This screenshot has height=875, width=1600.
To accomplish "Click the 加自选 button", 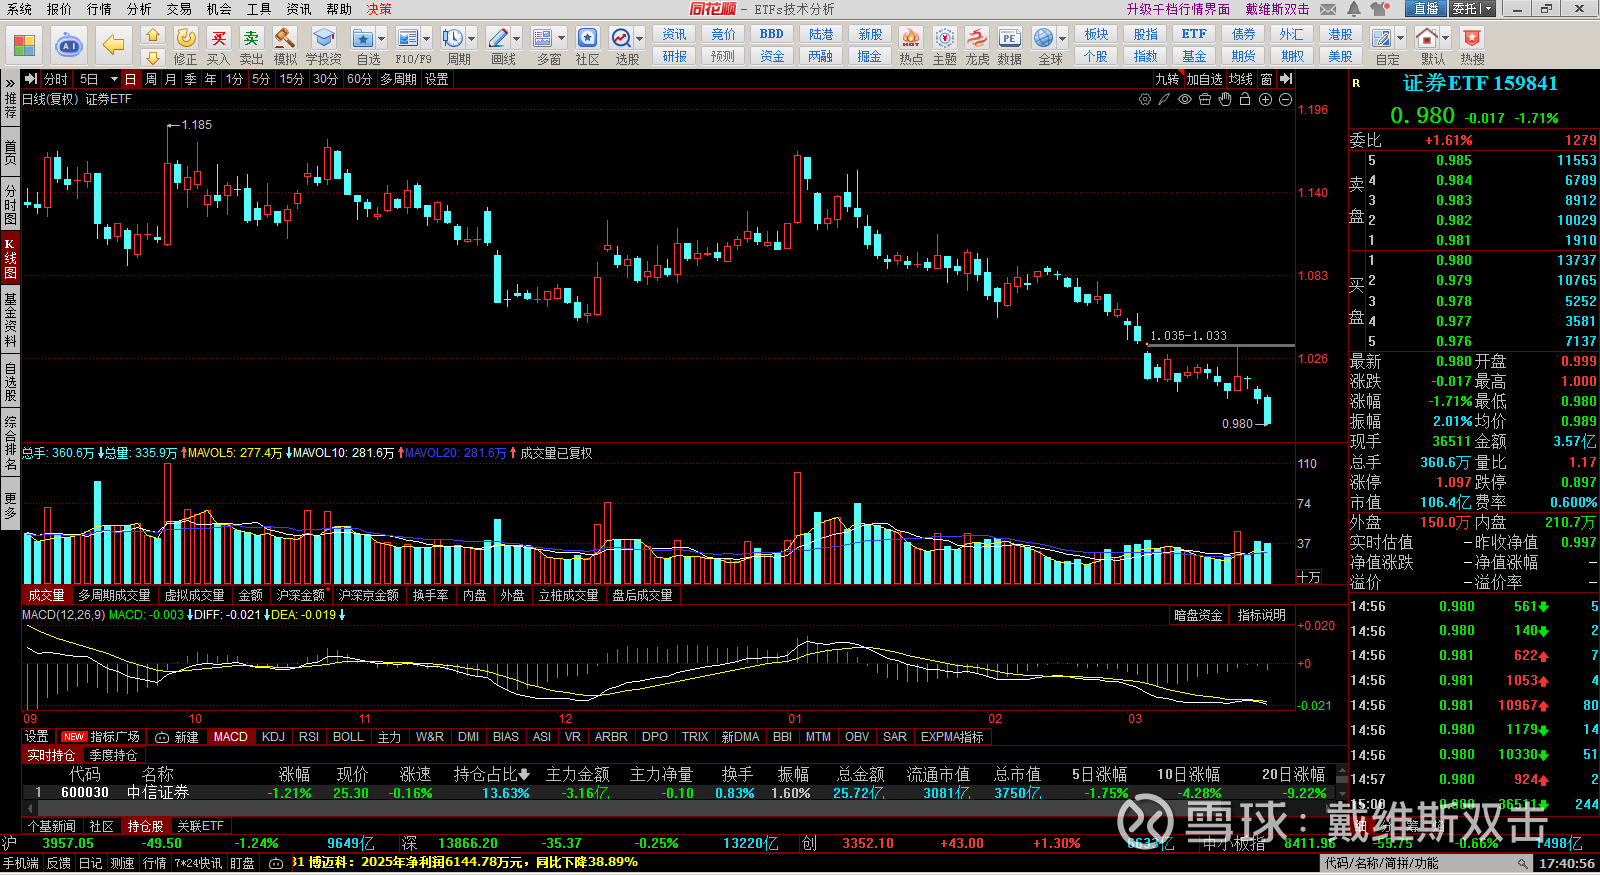I will coord(1204,79).
